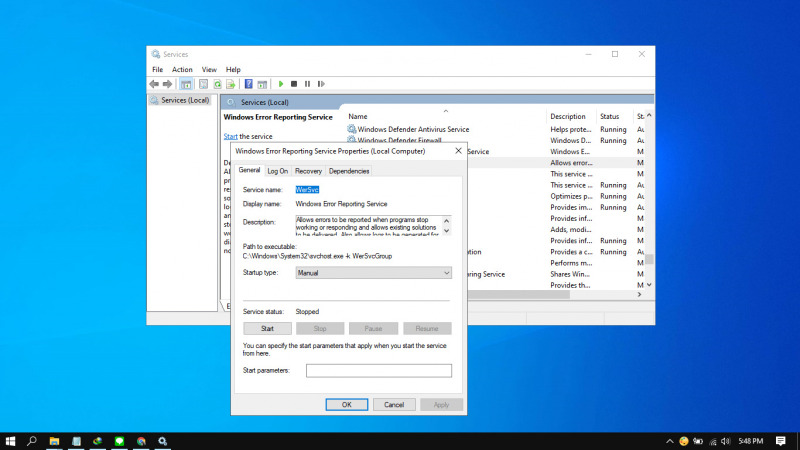Screen dimensions: 800x450
Task: Stop the service with the toolbar stop icon
Action: tap(294, 84)
